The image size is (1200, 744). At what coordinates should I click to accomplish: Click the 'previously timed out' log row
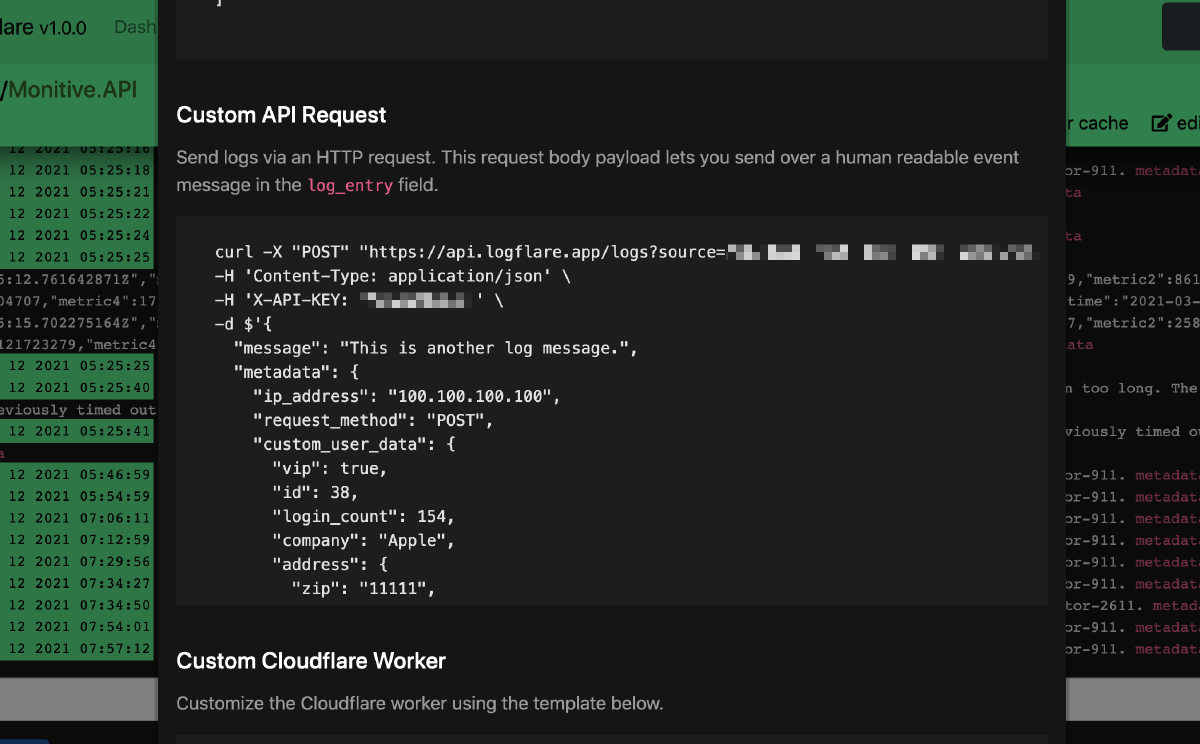[80, 410]
